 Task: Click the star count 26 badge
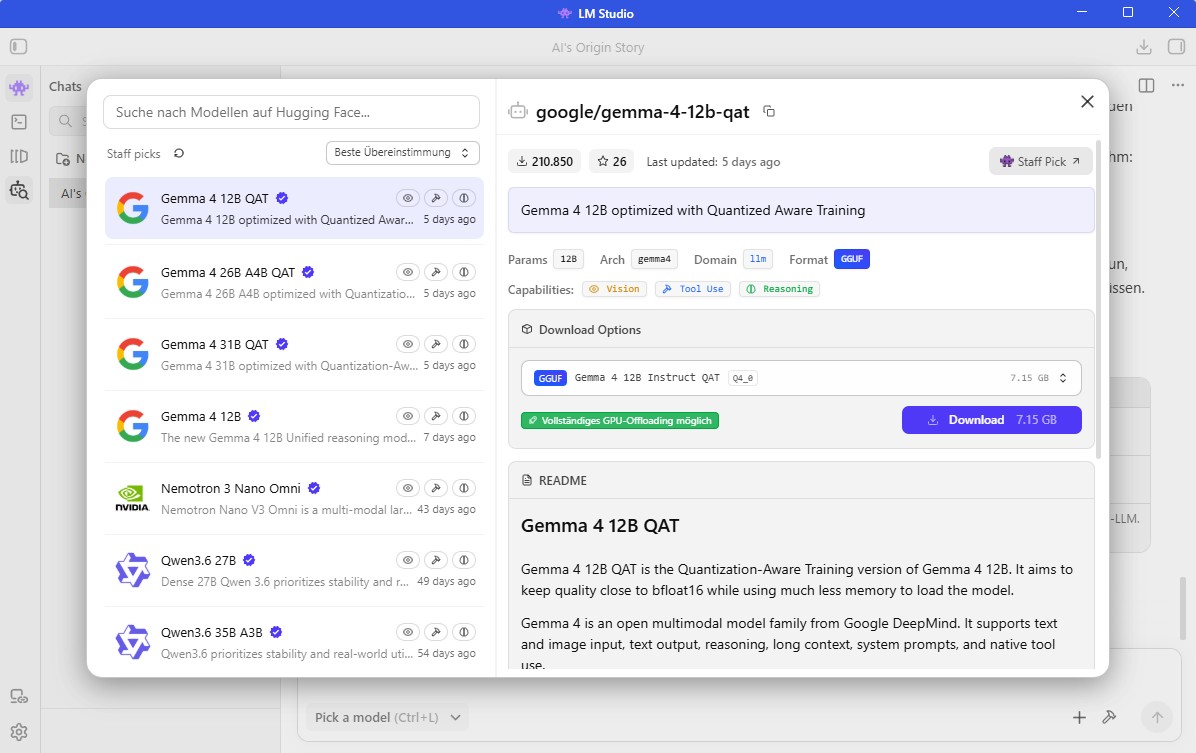coord(612,162)
